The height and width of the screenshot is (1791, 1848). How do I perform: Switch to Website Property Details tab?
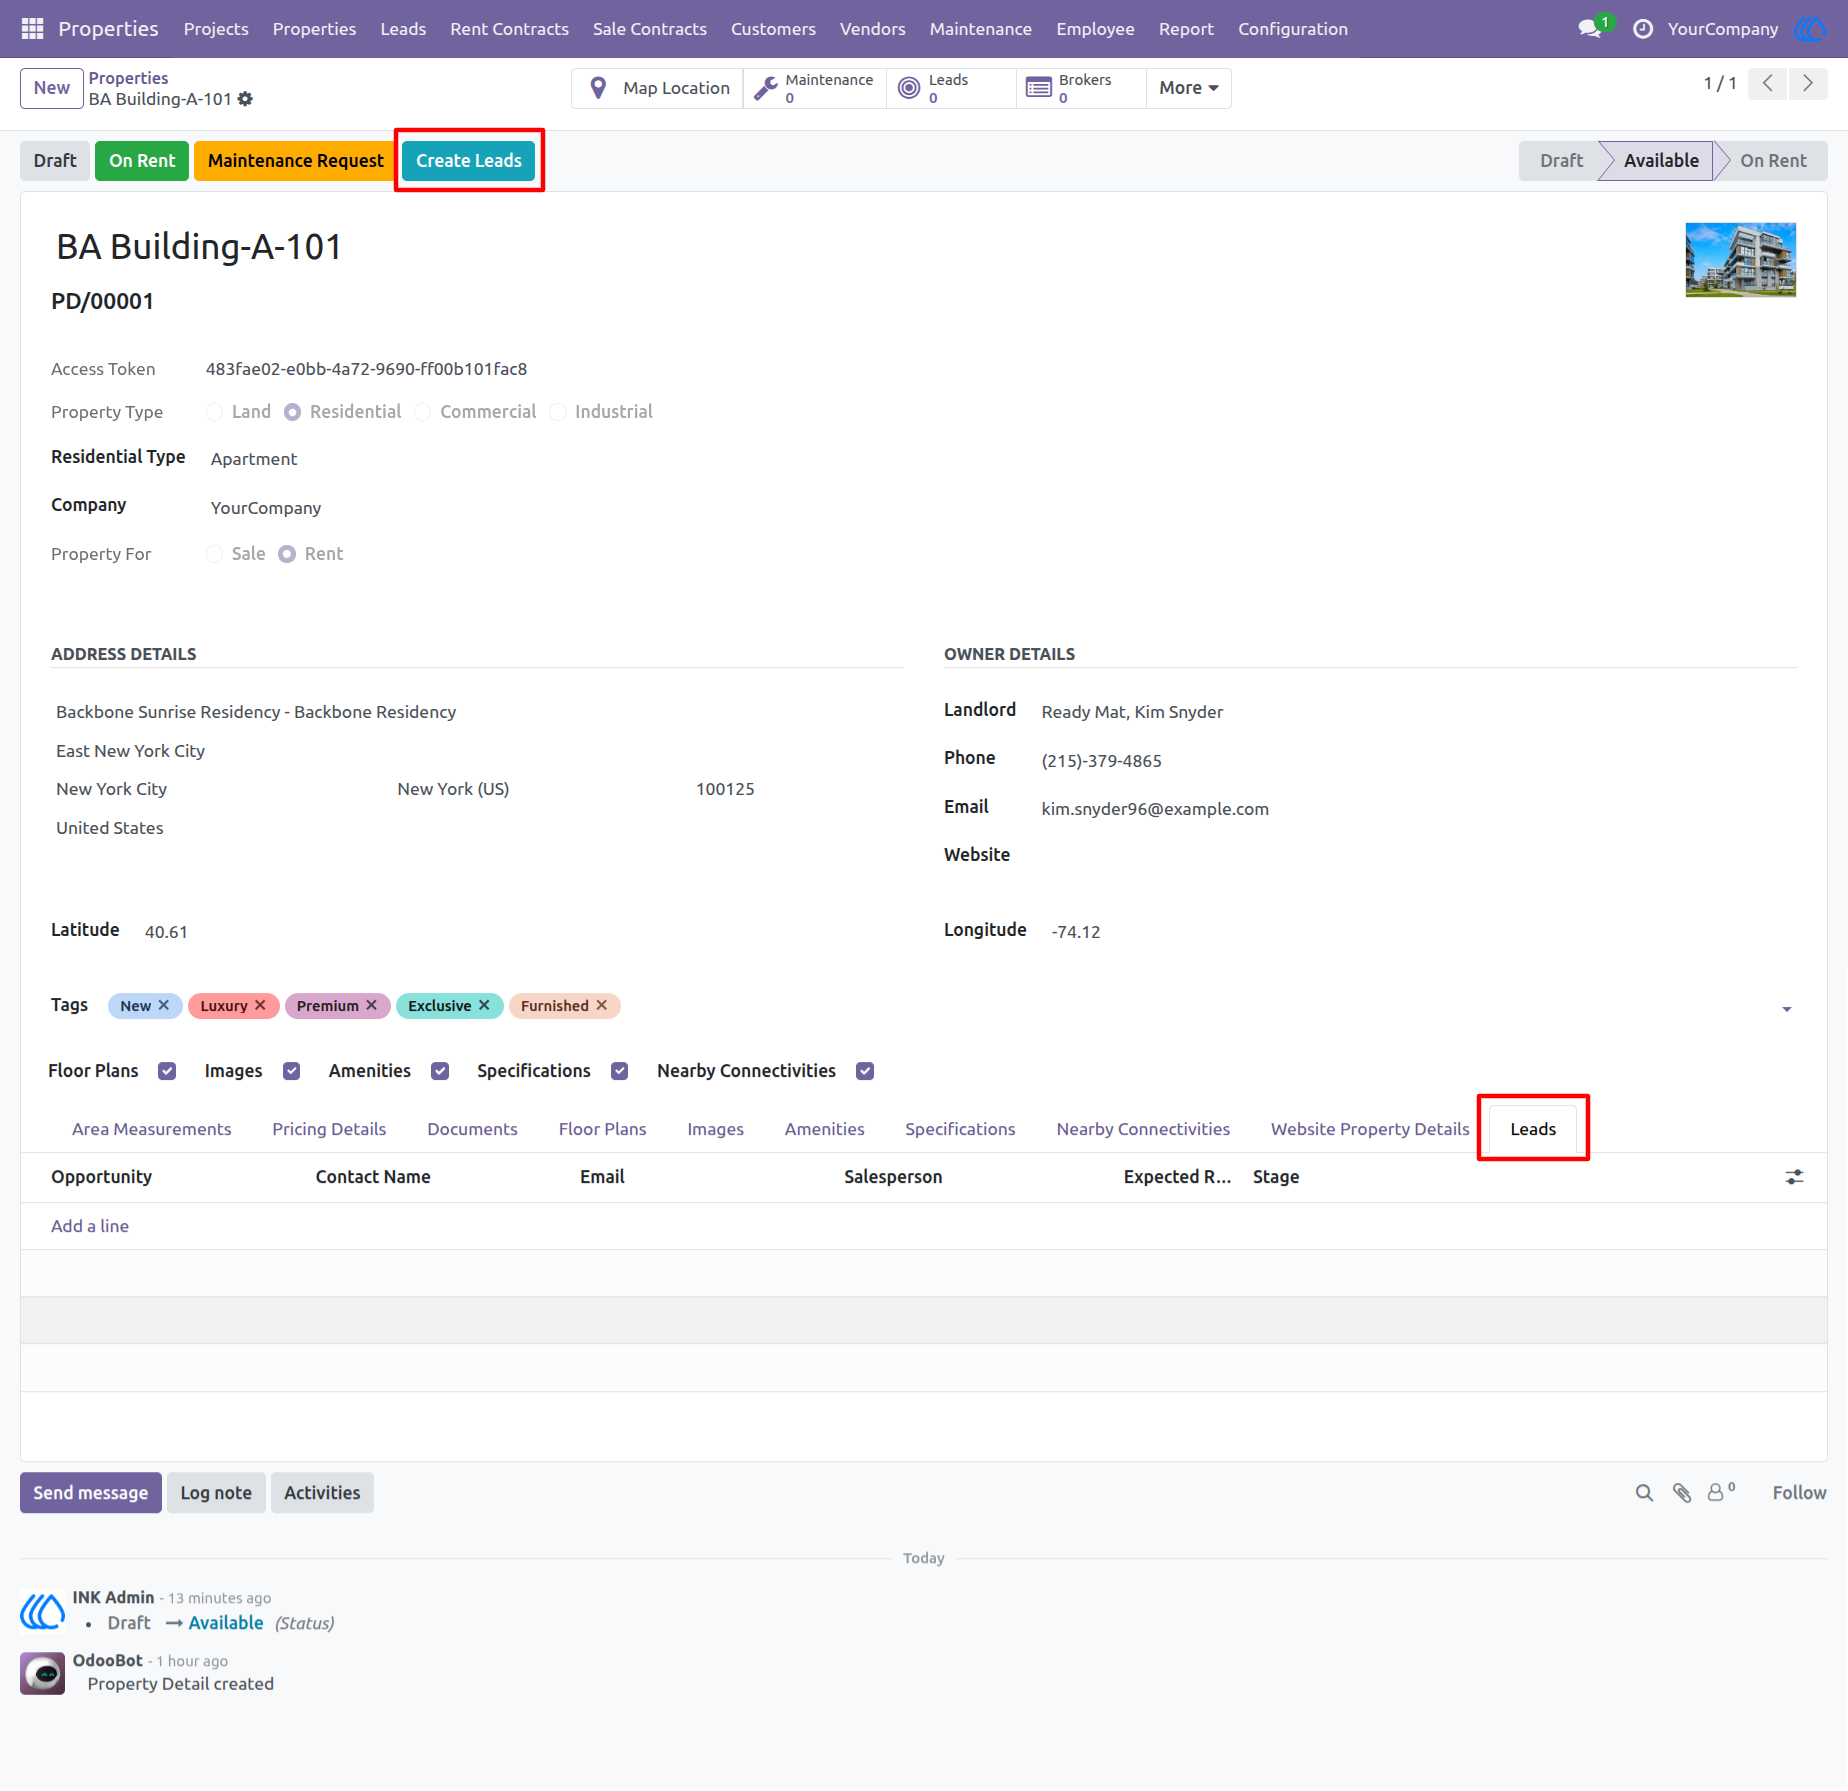click(1370, 1129)
